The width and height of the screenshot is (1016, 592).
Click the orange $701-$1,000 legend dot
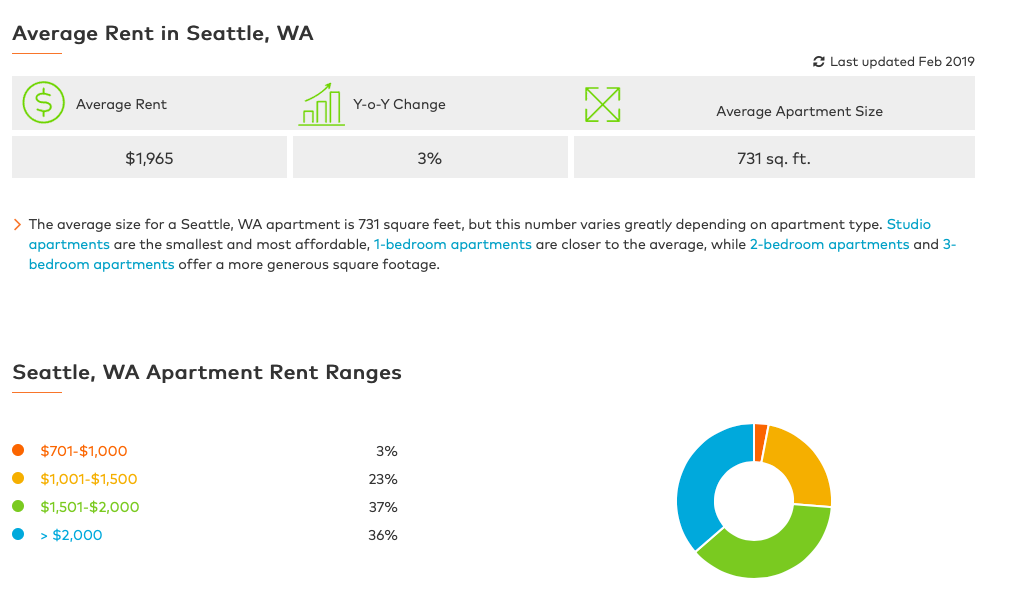[18, 451]
